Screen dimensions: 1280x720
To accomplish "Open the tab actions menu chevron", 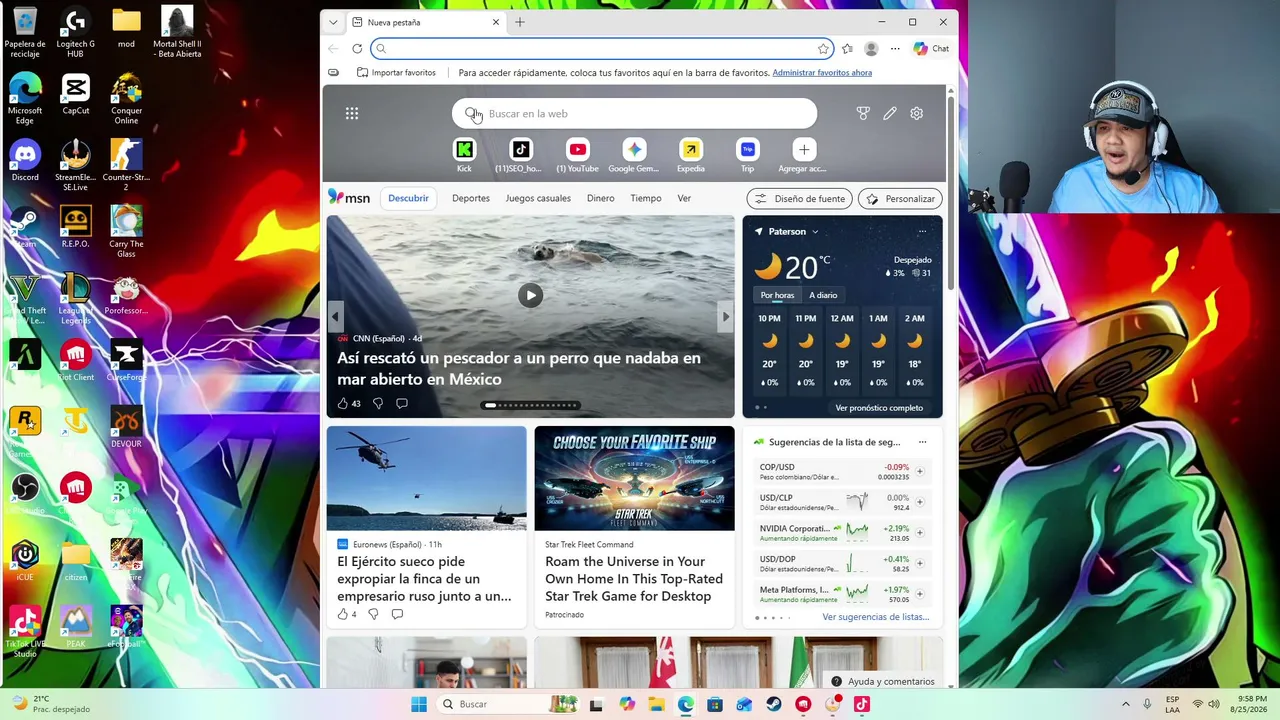I will point(333,22).
